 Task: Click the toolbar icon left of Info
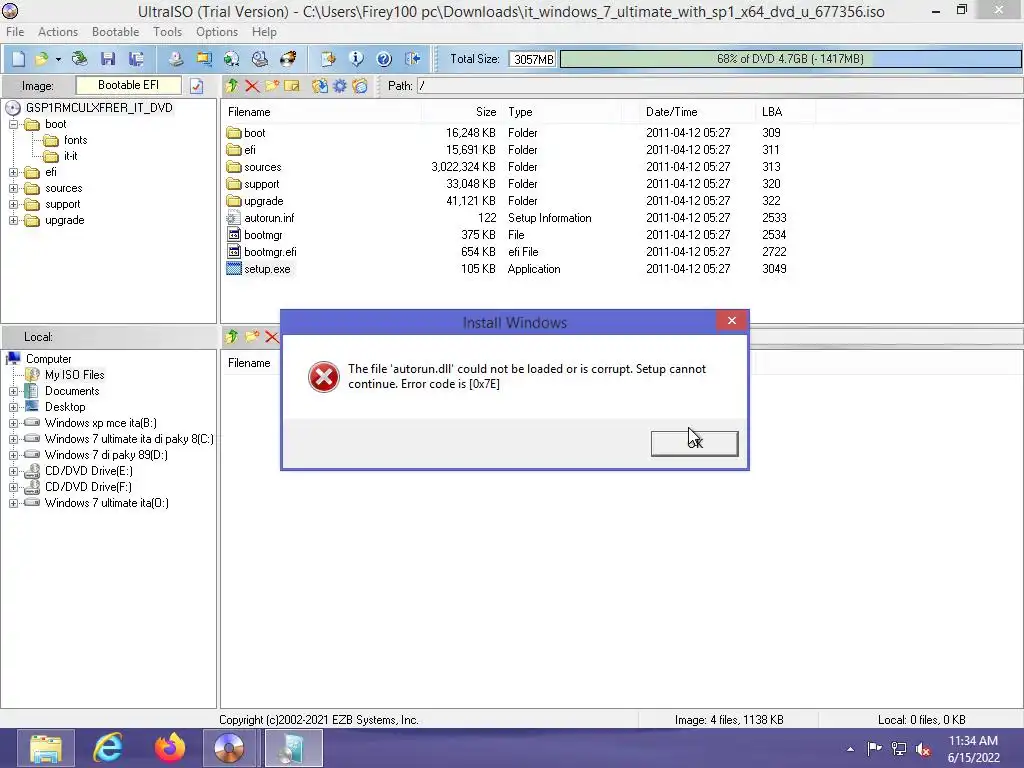328,59
